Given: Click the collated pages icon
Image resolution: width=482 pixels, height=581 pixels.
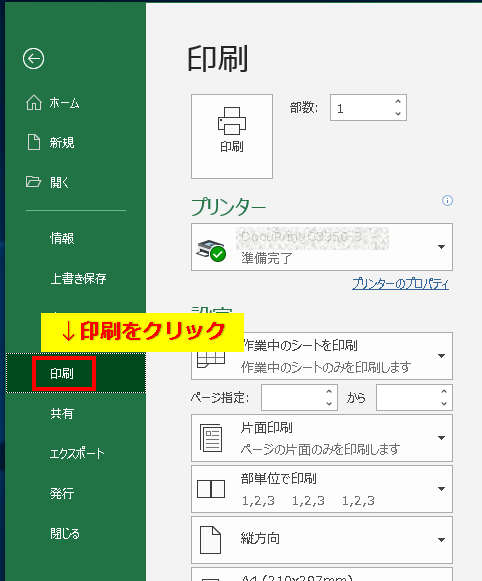Looking at the screenshot, I should click(211, 489).
